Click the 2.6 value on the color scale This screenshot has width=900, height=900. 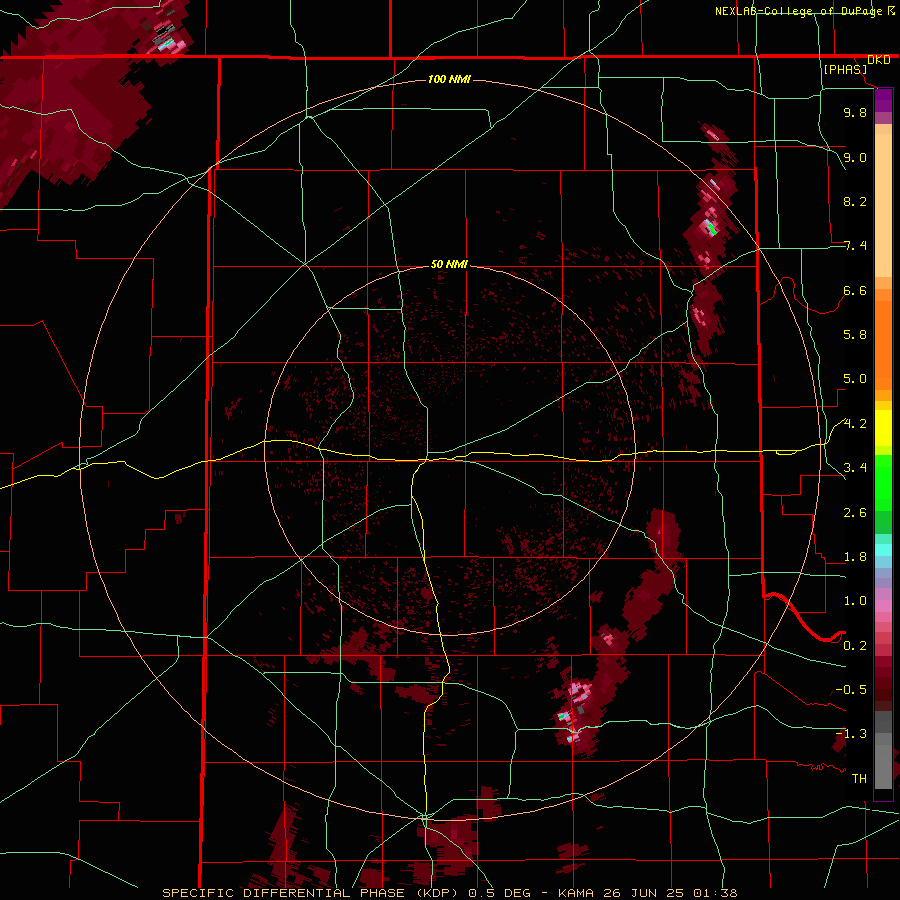[855, 512]
